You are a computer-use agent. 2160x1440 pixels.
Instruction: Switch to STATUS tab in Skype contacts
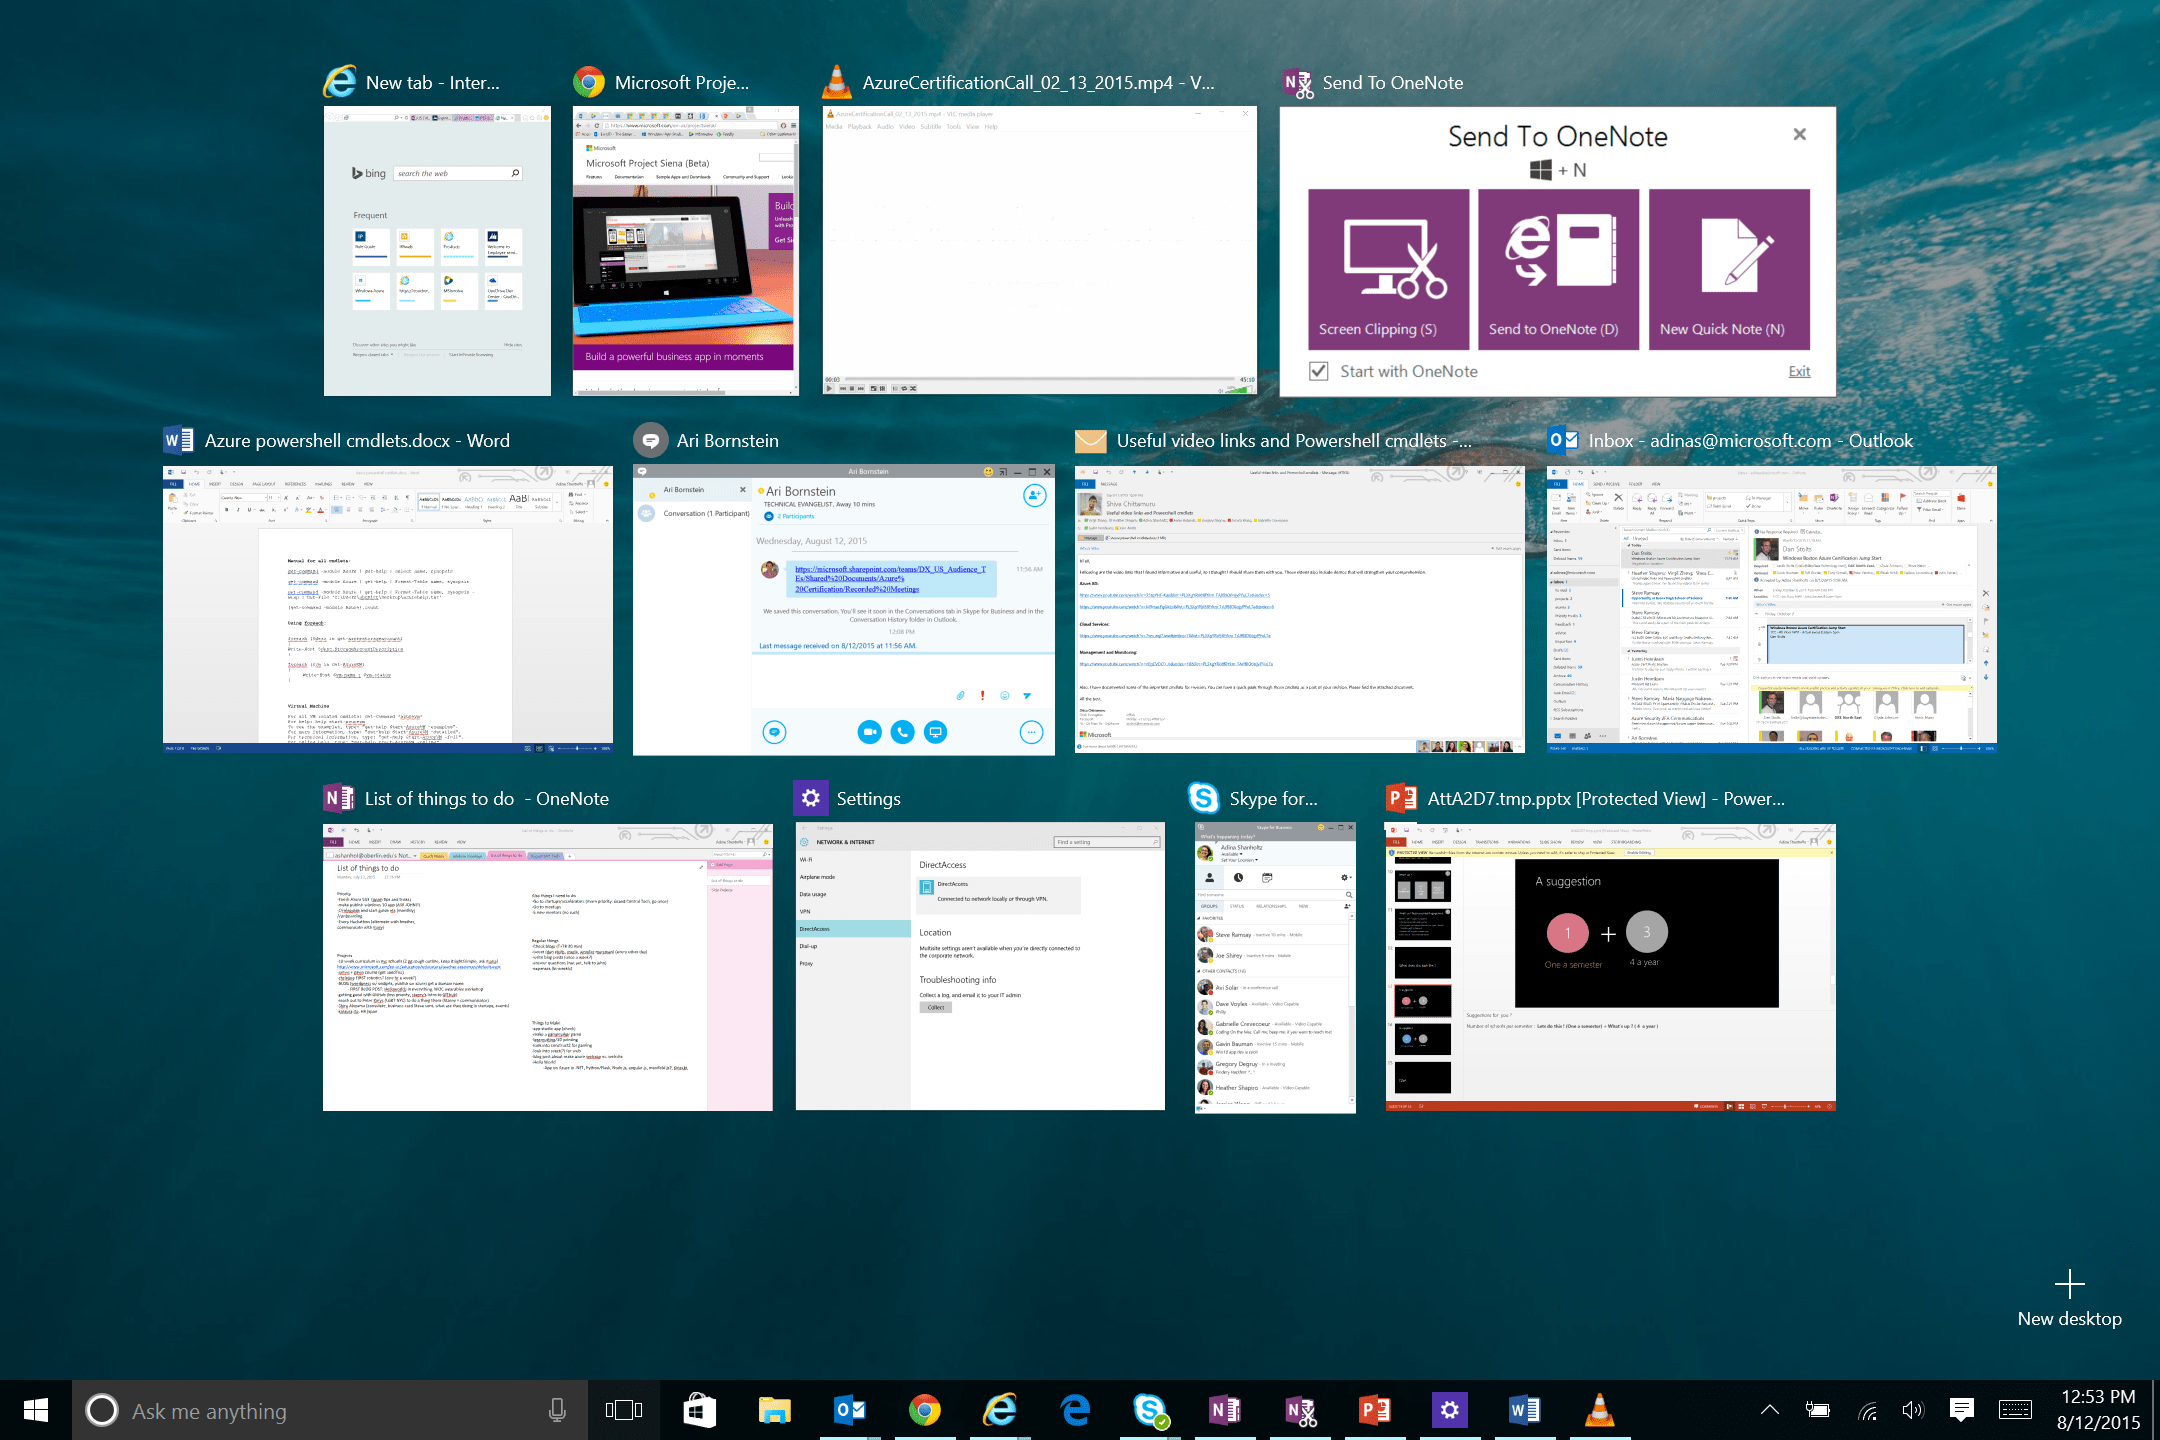point(1237,906)
